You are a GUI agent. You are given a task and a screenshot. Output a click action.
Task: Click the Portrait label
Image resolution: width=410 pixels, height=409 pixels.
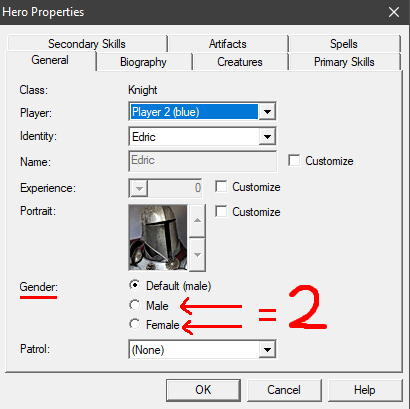coord(38,211)
